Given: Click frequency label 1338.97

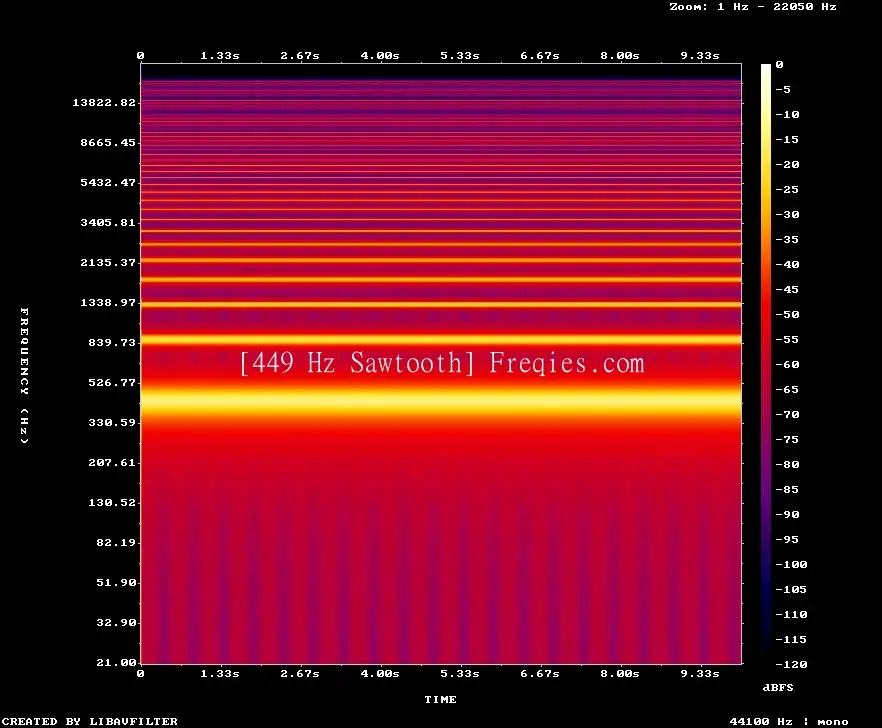Looking at the screenshot, I should coord(108,302).
